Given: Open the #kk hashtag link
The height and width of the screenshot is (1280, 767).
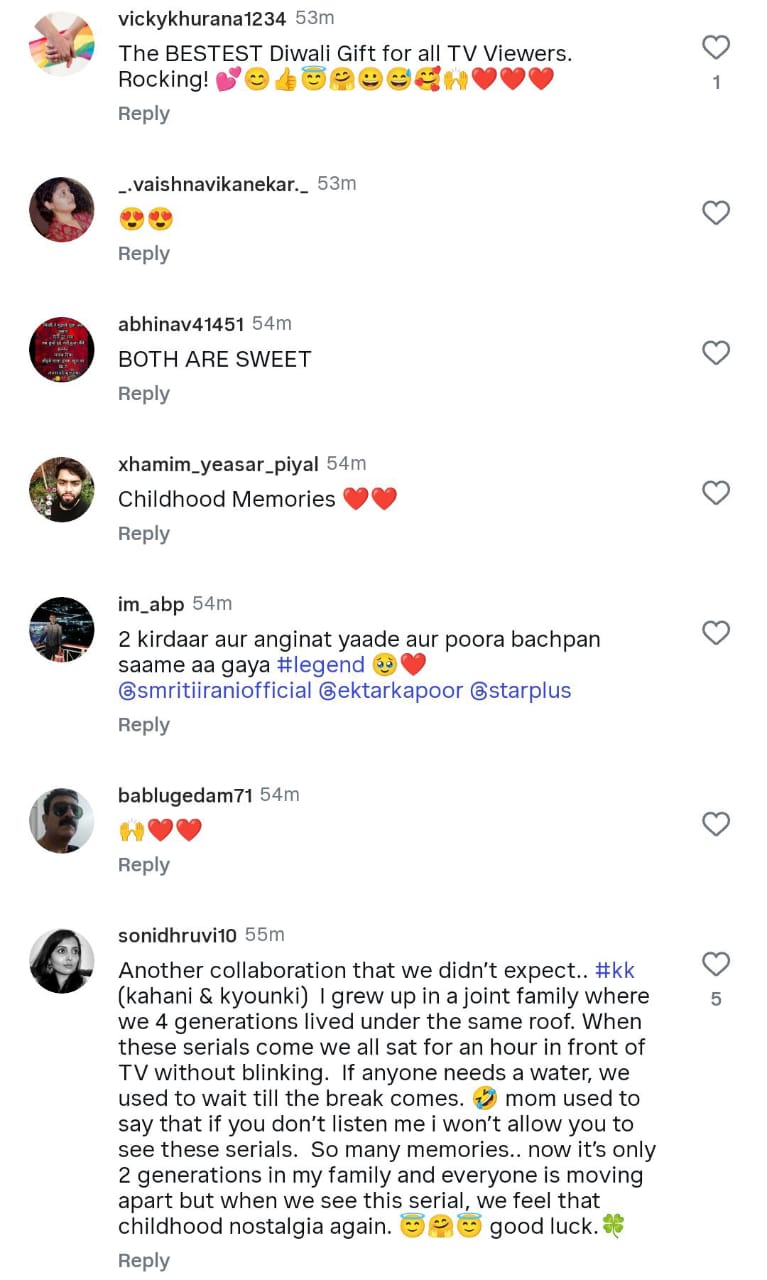Looking at the screenshot, I should (614, 970).
